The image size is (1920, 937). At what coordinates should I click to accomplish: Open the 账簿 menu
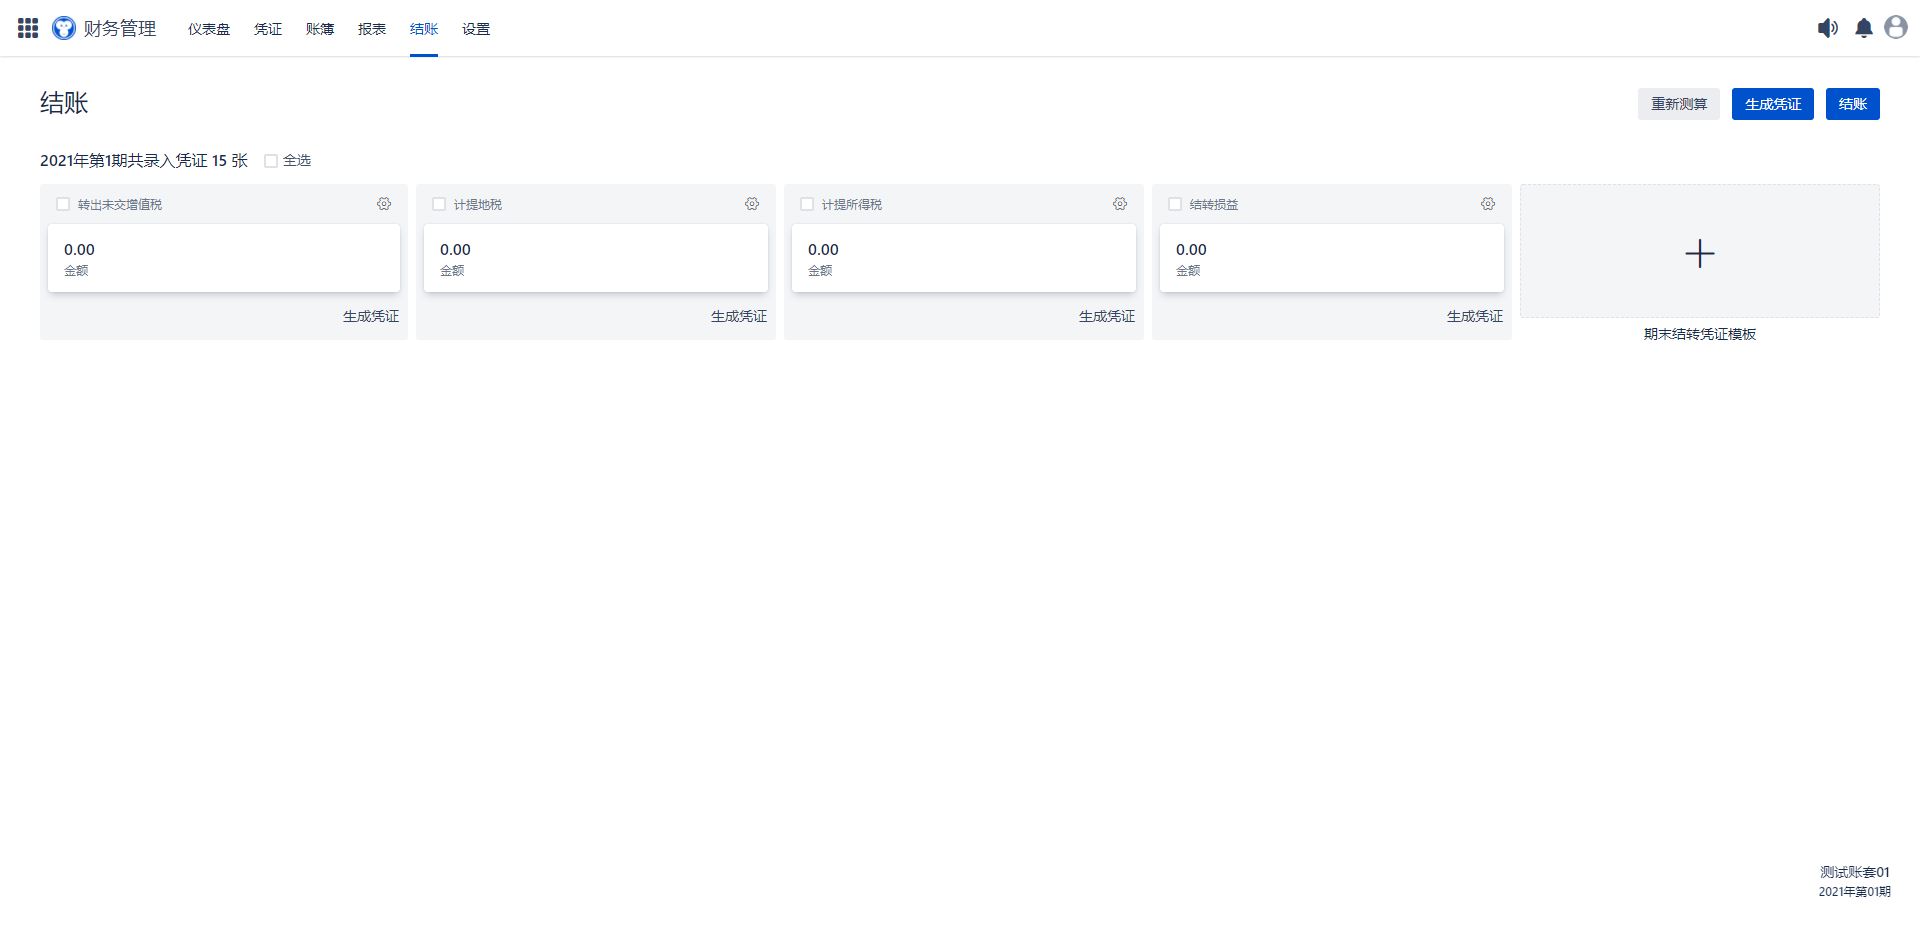point(320,29)
